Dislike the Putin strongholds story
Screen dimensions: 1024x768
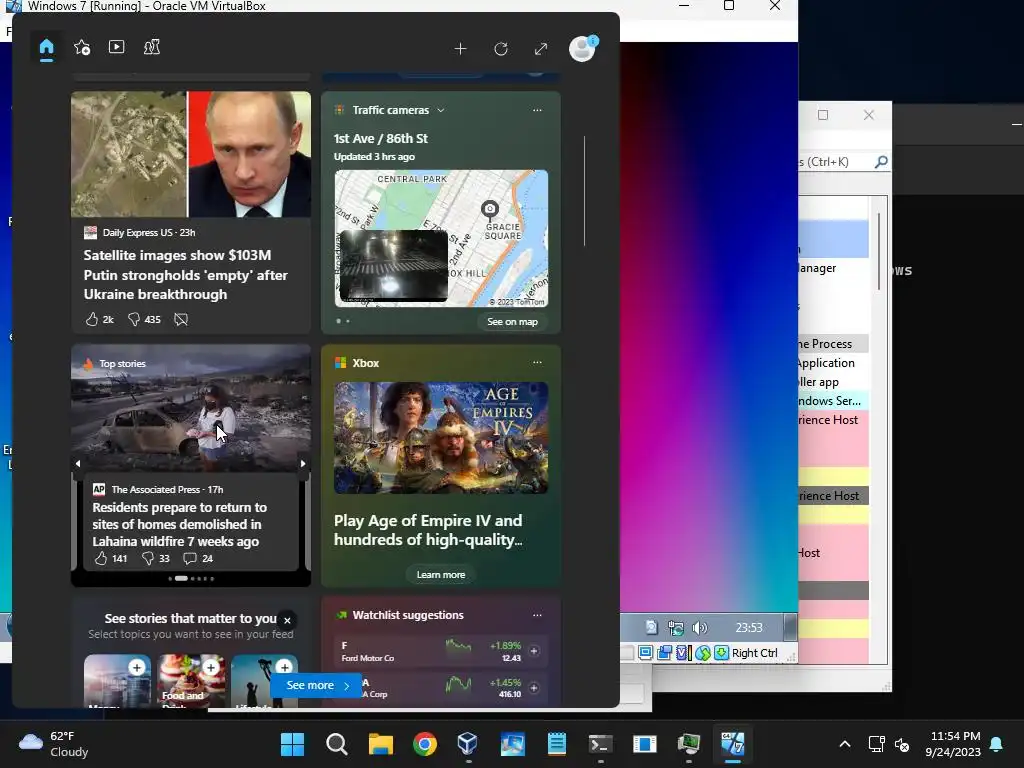144,319
